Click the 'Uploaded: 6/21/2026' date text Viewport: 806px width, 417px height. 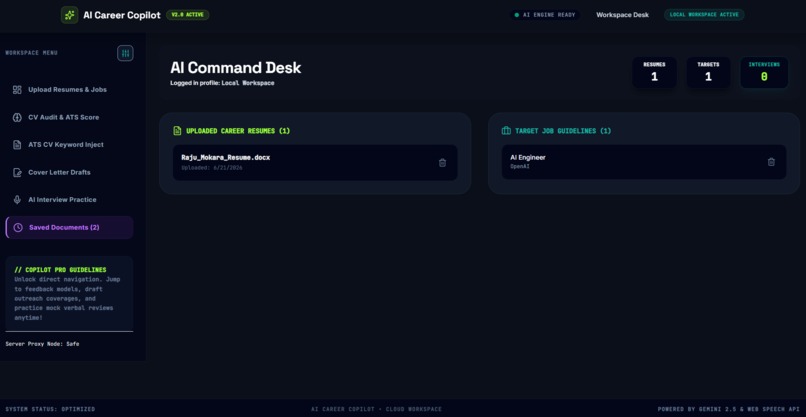pyautogui.click(x=212, y=168)
